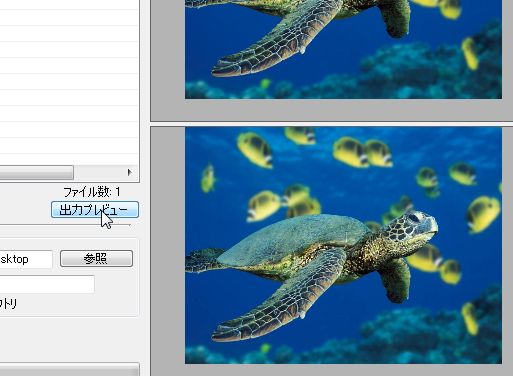Click the label text ending in トリ
Image resolution: width=513 pixels, height=376 pixels.
8,304
